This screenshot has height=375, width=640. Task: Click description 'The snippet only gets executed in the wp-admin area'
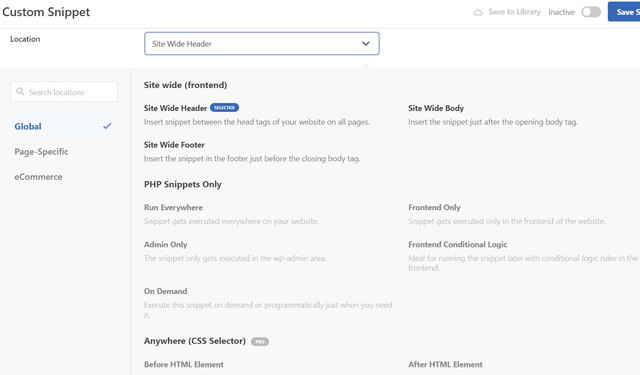click(235, 258)
